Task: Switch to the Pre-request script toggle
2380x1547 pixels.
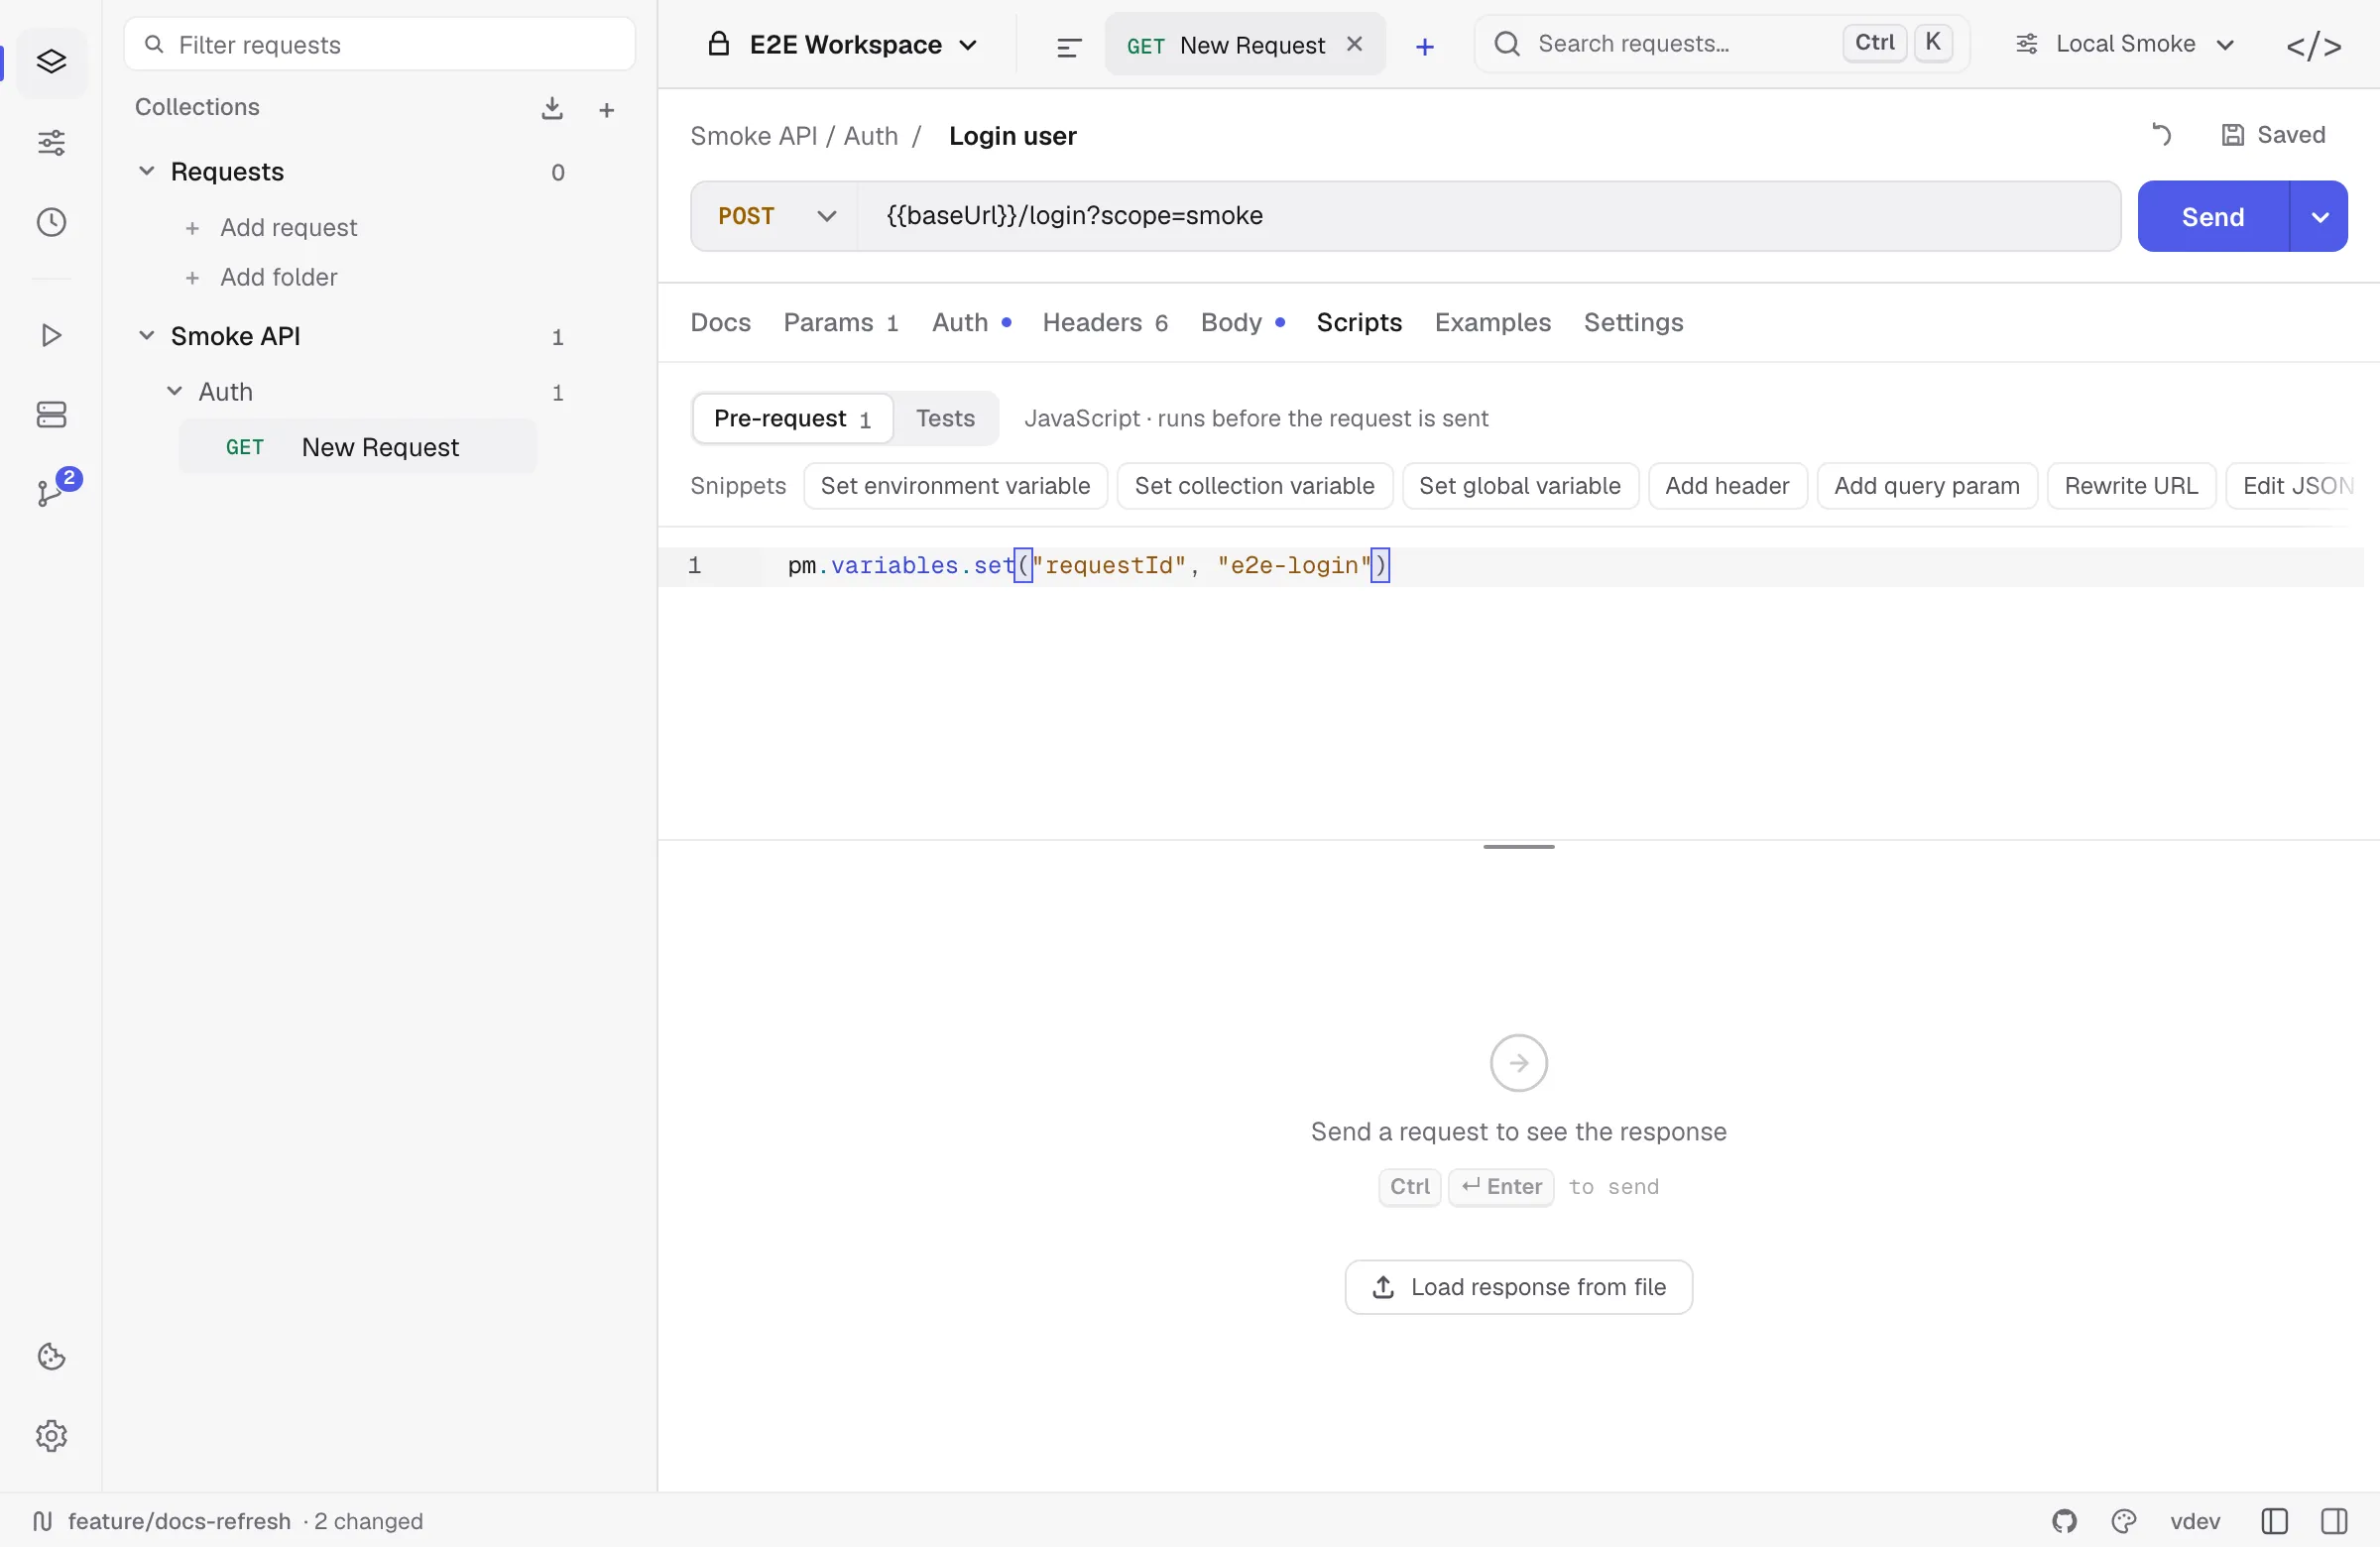Action: point(793,418)
